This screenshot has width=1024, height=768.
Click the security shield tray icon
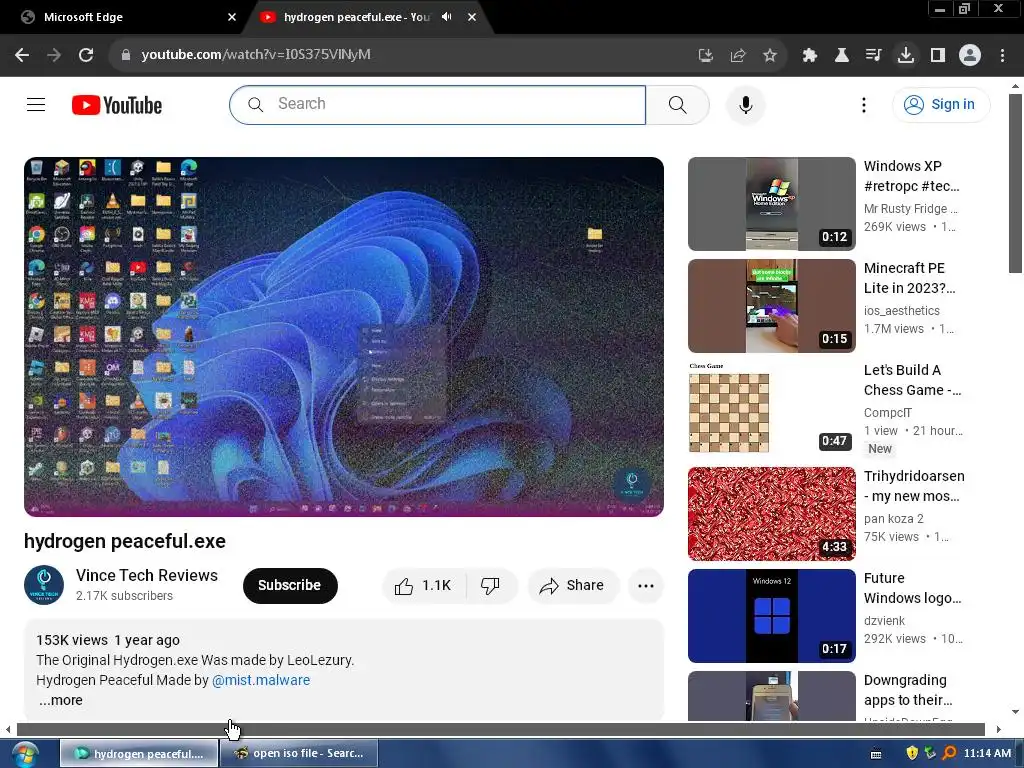[912, 753]
